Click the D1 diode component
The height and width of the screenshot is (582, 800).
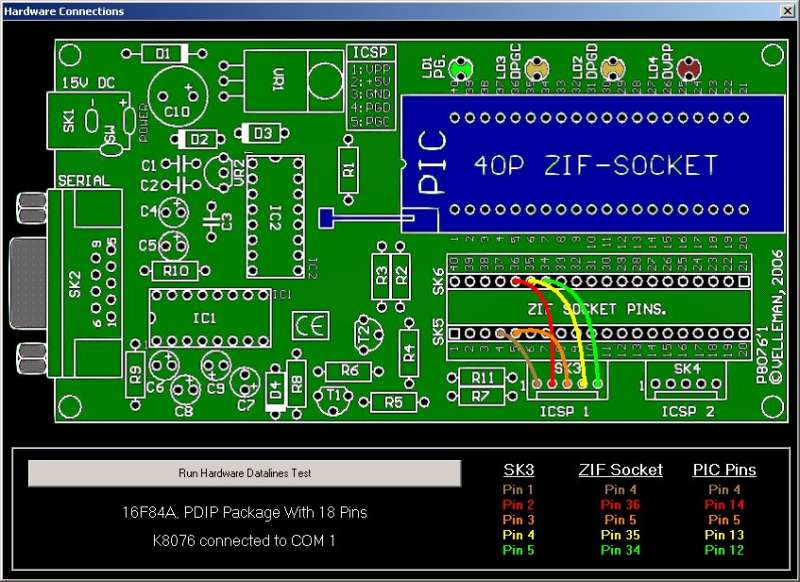[164, 53]
